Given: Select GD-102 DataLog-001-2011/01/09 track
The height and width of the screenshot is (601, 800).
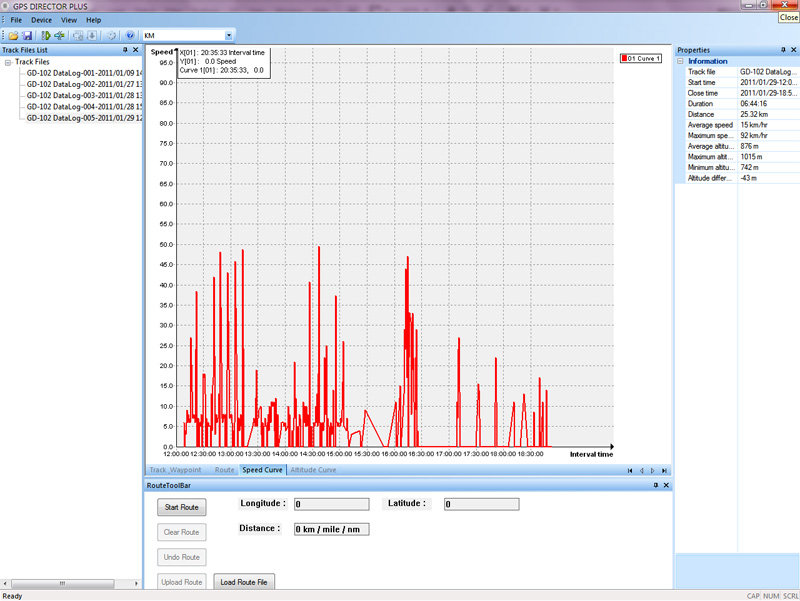Looking at the screenshot, I should coord(84,73).
